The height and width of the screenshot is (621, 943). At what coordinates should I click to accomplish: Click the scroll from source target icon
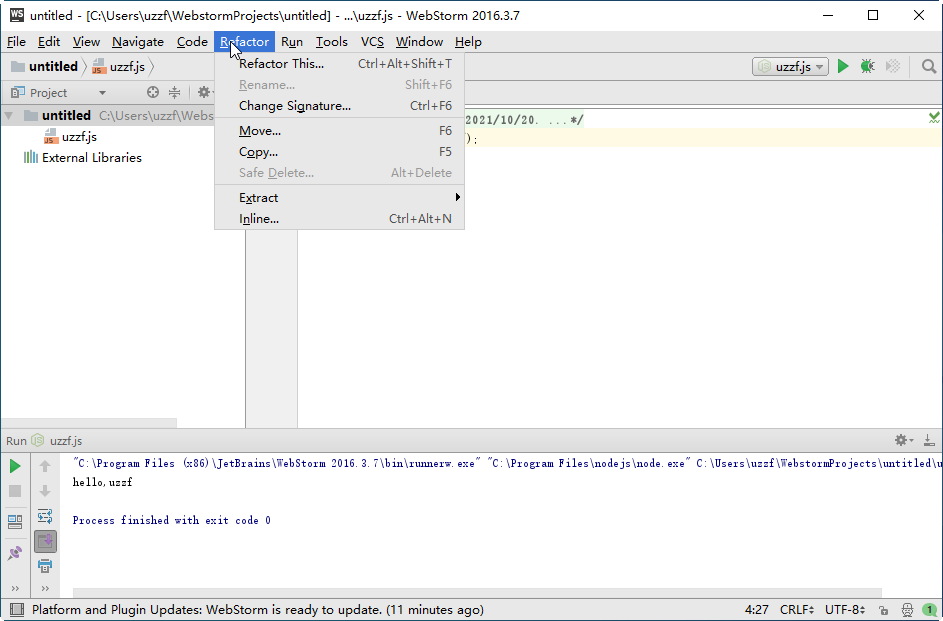pyautogui.click(x=153, y=92)
